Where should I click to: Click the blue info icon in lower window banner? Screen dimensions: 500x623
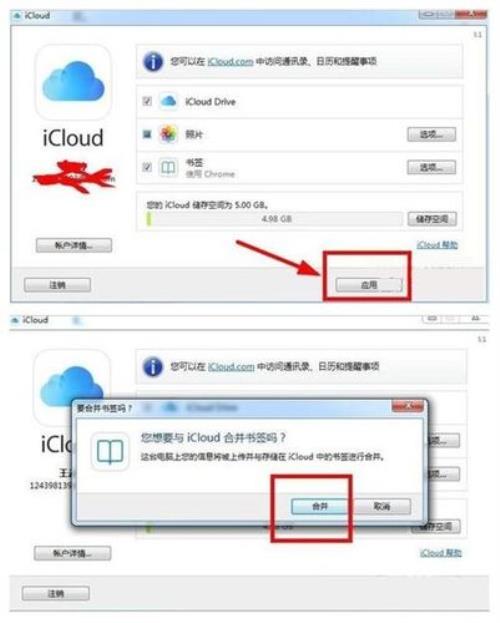click(x=153, y=367)
